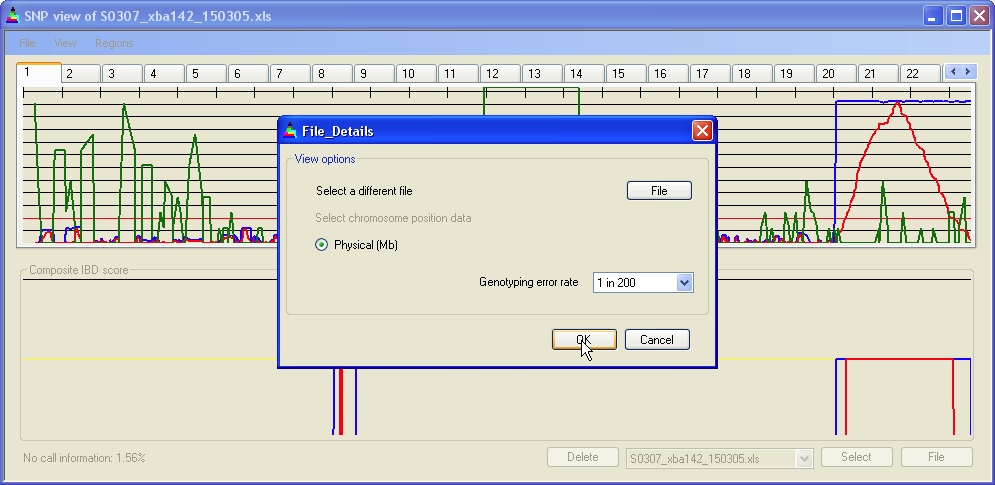Click the SNP view window title icon
The height and width of the screenshot is (485, 995).
13,15
